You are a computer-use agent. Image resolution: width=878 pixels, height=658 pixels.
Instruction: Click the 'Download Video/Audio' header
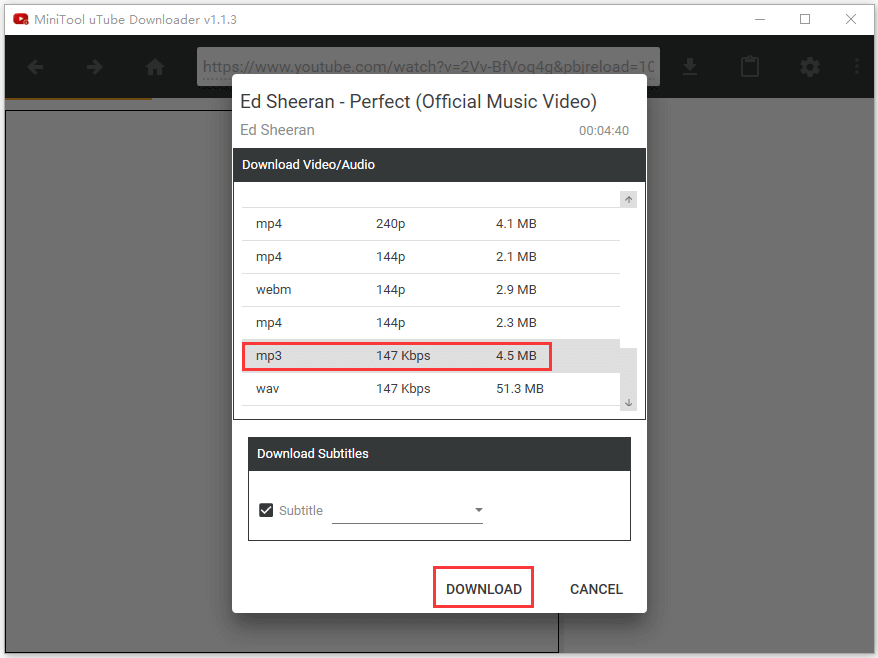point(440,165)
